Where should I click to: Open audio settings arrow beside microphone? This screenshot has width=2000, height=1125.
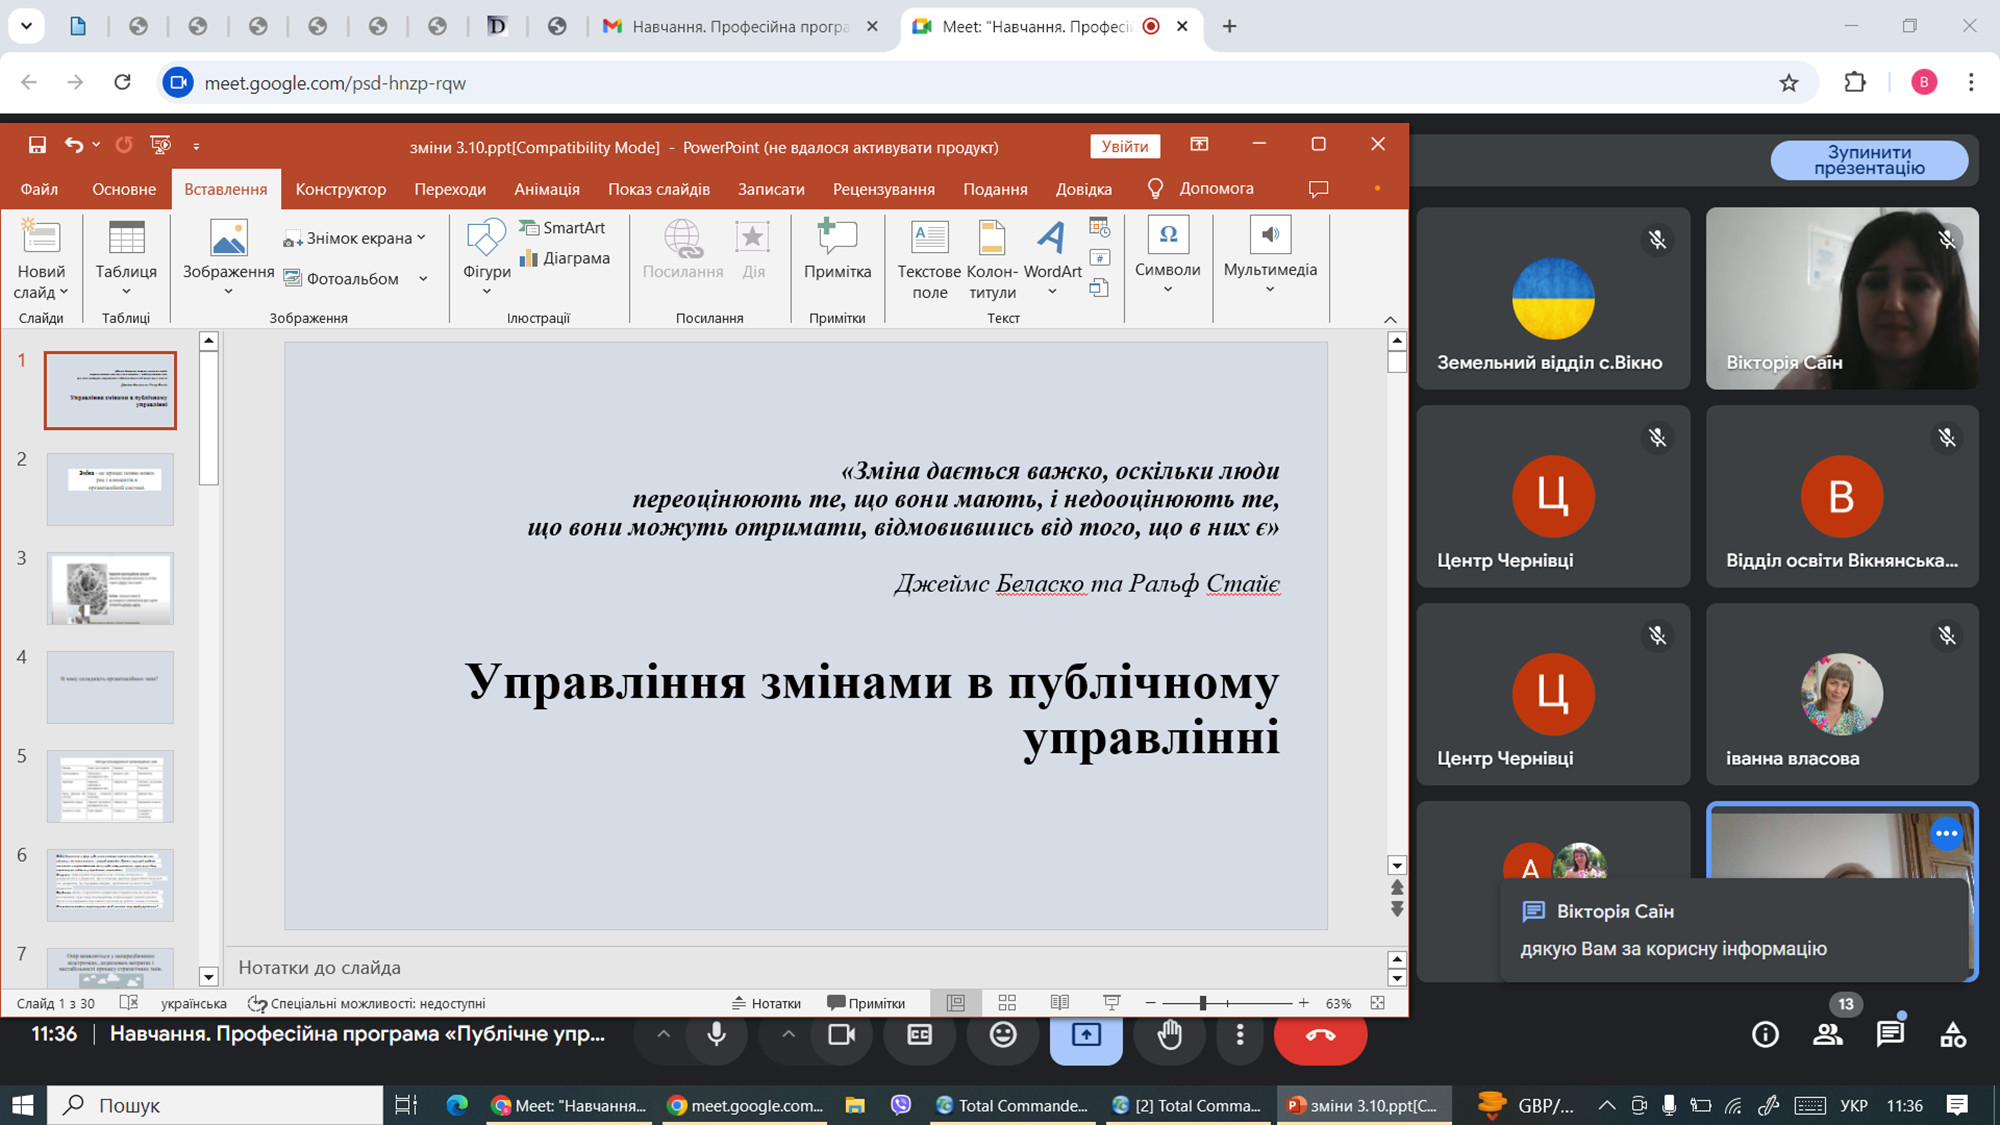tap(663, 1034)
